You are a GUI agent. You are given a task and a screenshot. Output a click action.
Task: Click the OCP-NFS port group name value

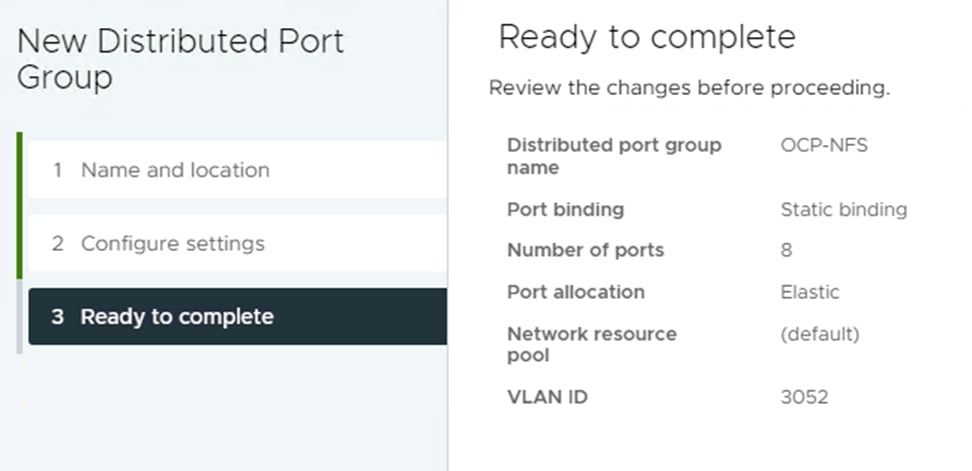pos(824,146)
